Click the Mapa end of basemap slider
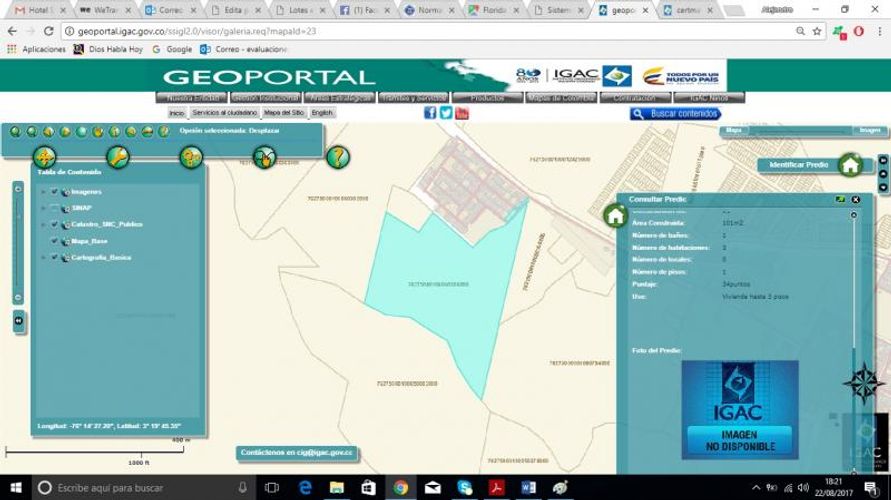Screen dimensions: 891x500 (x=733, y=131)
